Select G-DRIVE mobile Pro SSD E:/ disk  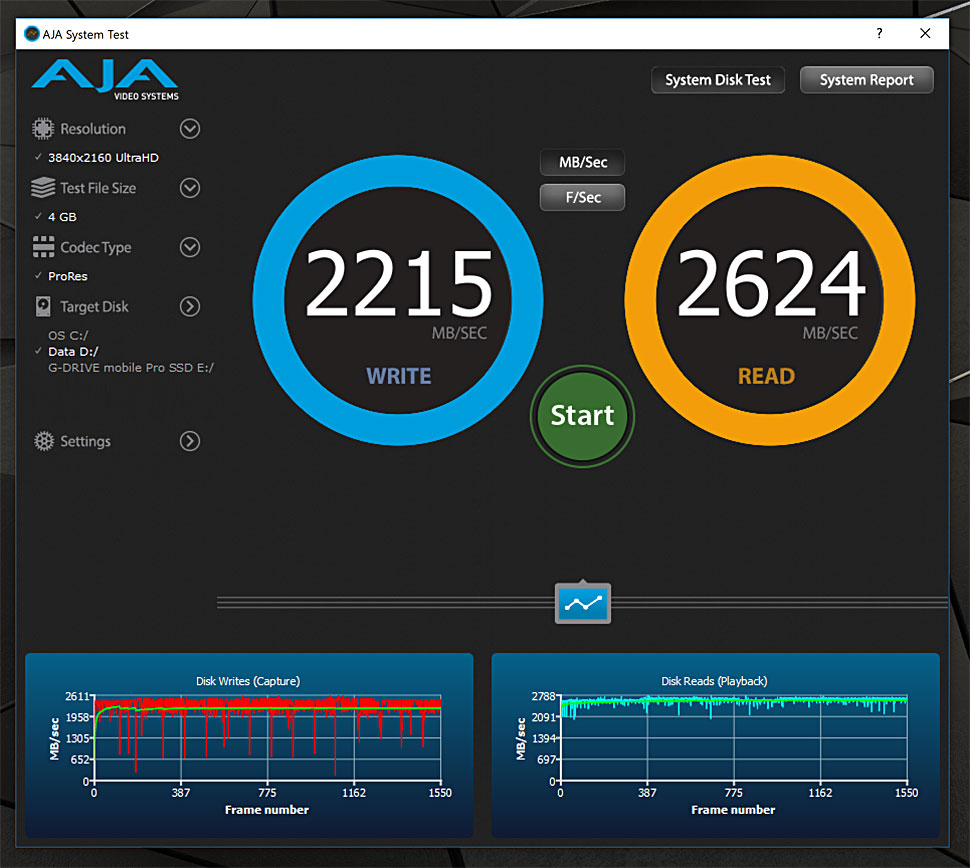pos(131,367)
